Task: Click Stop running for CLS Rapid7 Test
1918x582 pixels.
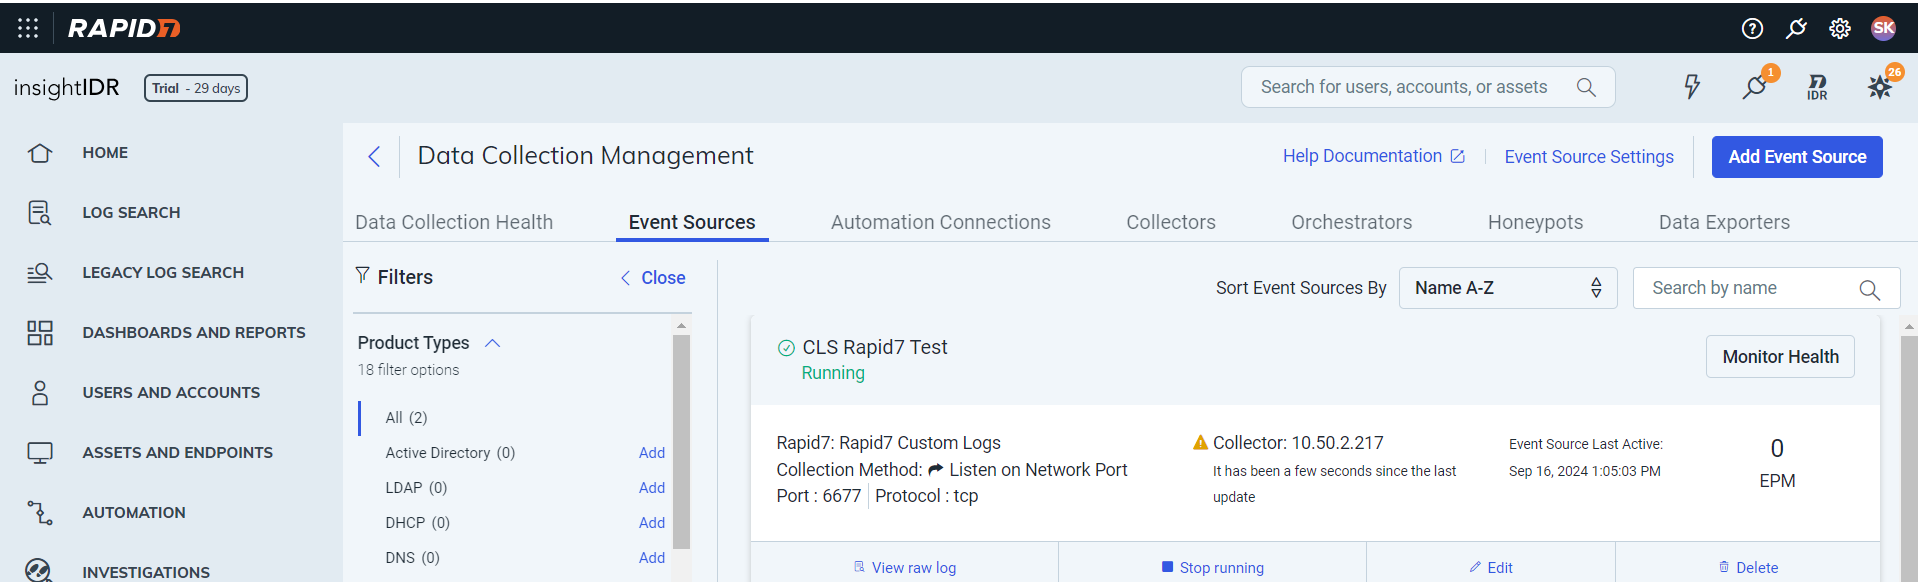Action: pyautogui.click(x=1212, y=567)
